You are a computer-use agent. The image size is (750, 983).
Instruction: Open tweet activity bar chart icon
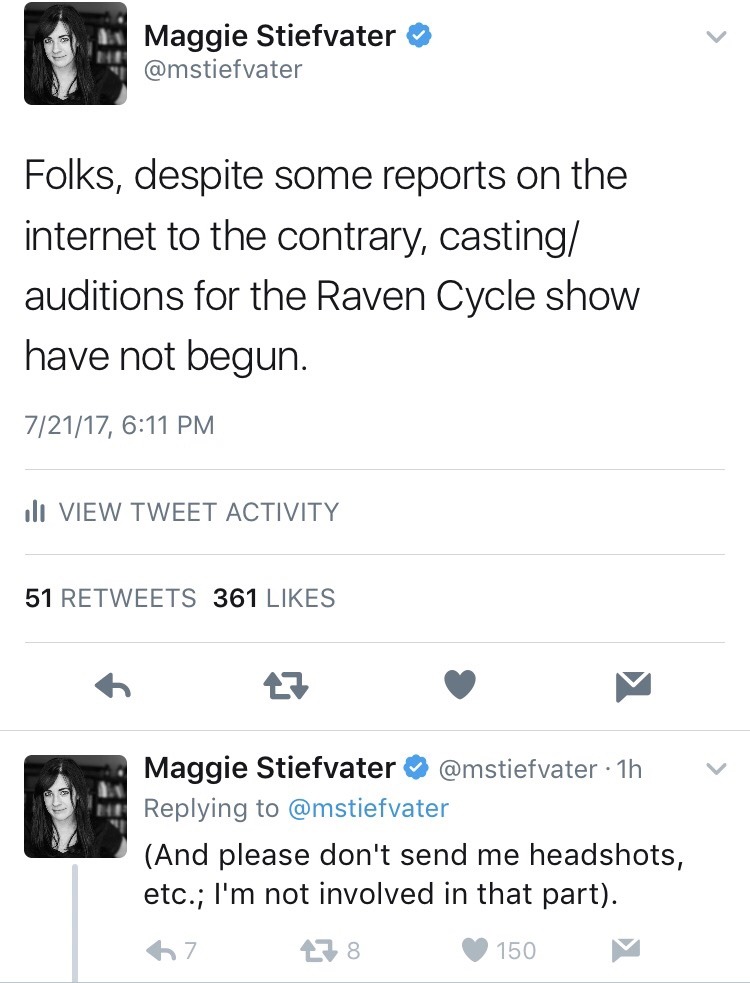click(34, 512)
